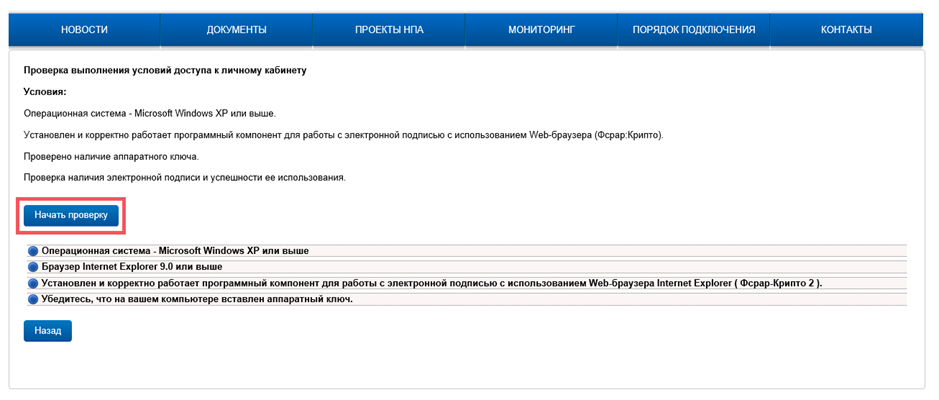Click heading Проверка выполнения условий доступа к личному кабинету
This screenshot has width=939, height=400.
(165, 71)
